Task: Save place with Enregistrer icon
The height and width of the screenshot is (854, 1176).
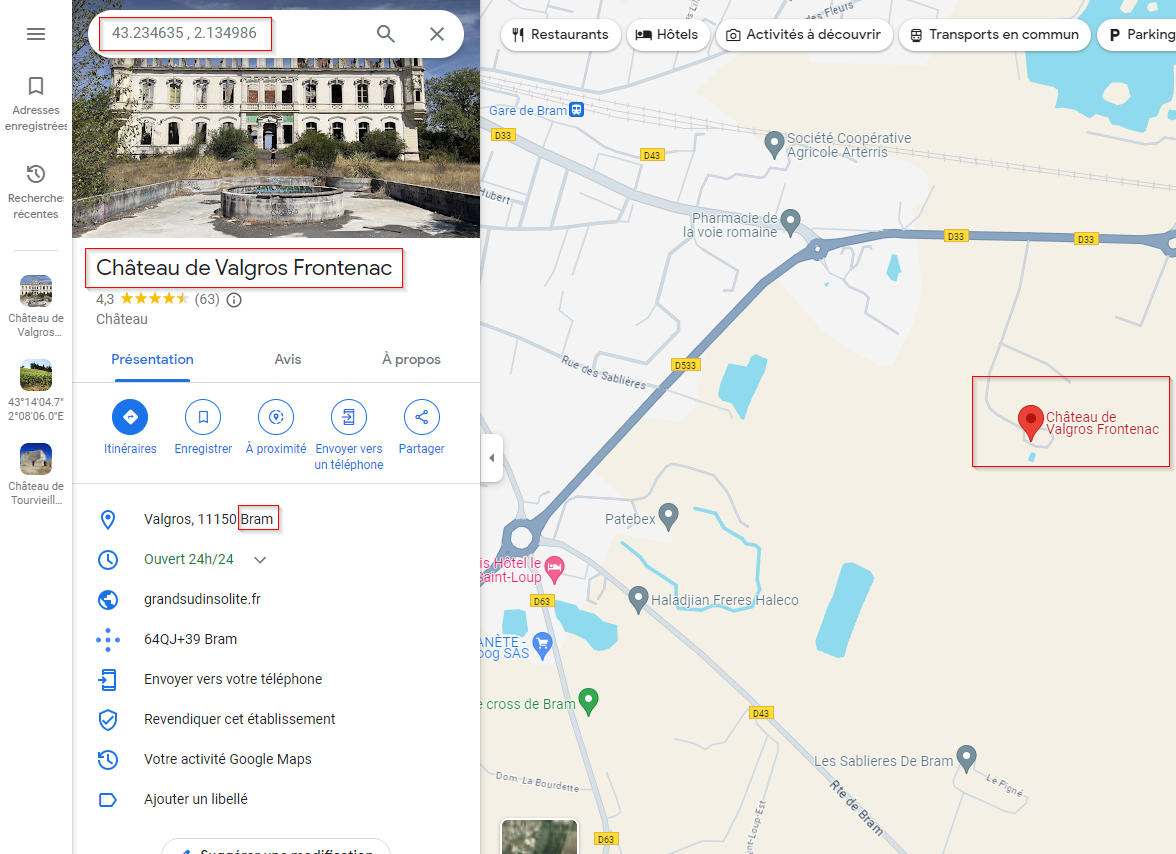Action: [x=203, y=417]
